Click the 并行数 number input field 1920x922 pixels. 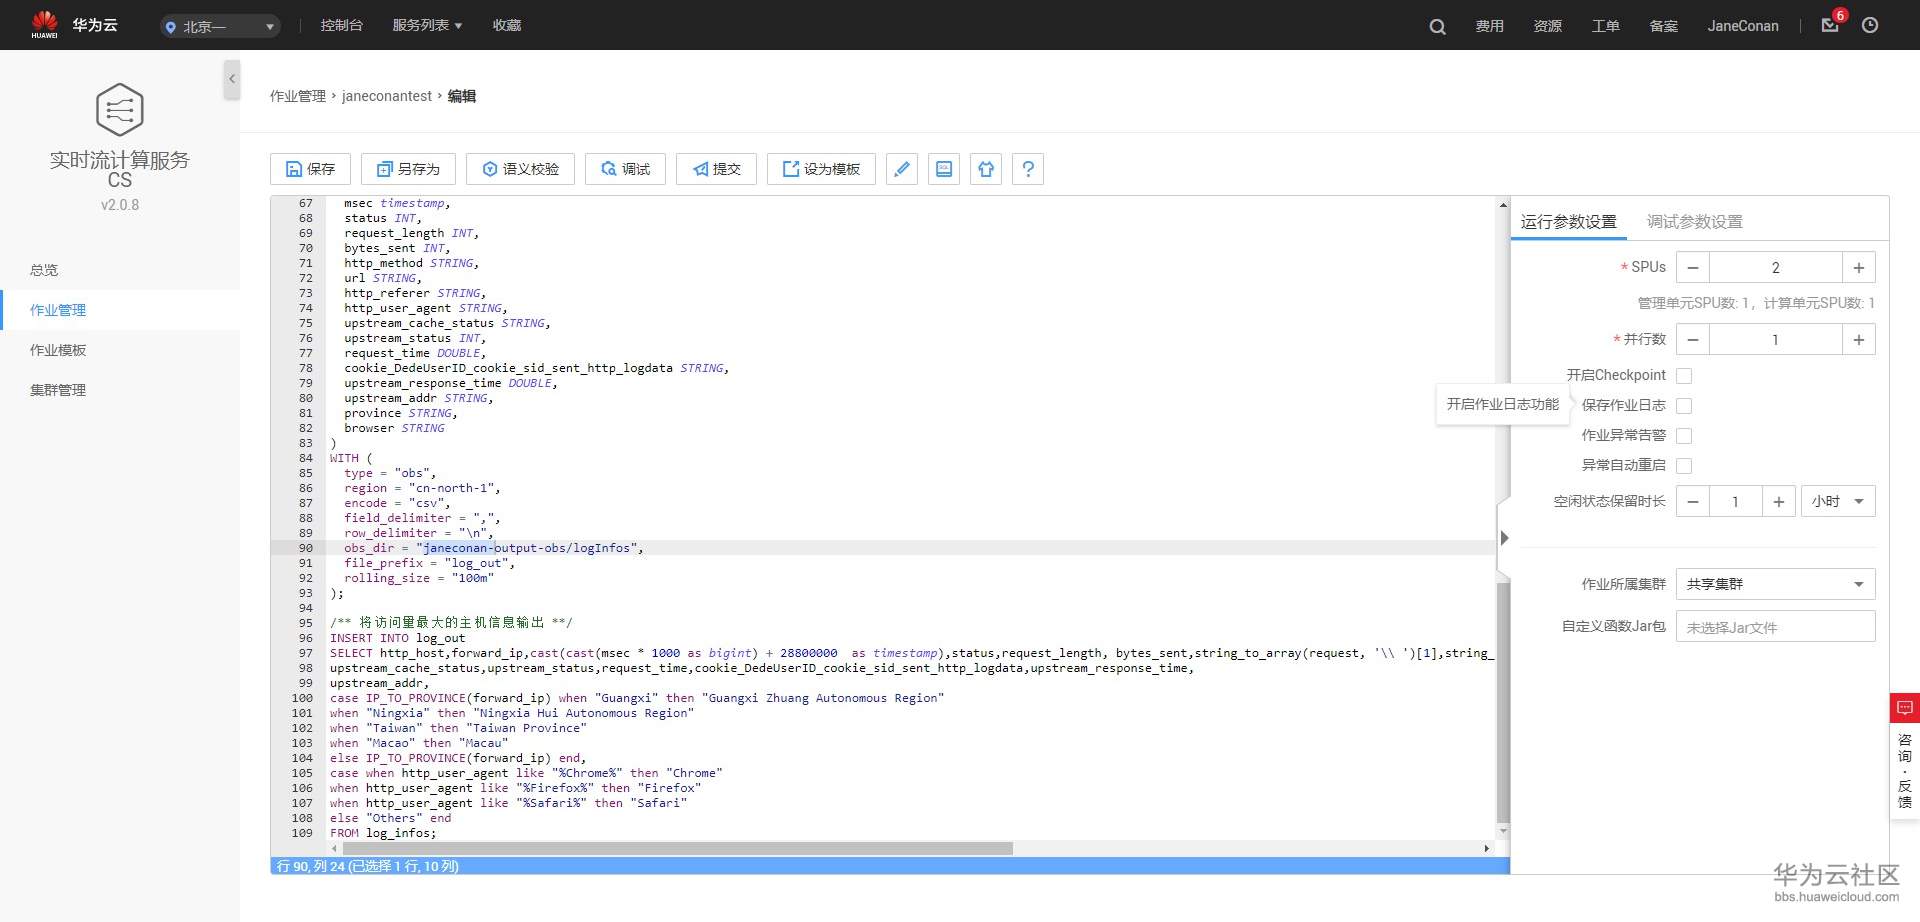(x=1776, y=340)
